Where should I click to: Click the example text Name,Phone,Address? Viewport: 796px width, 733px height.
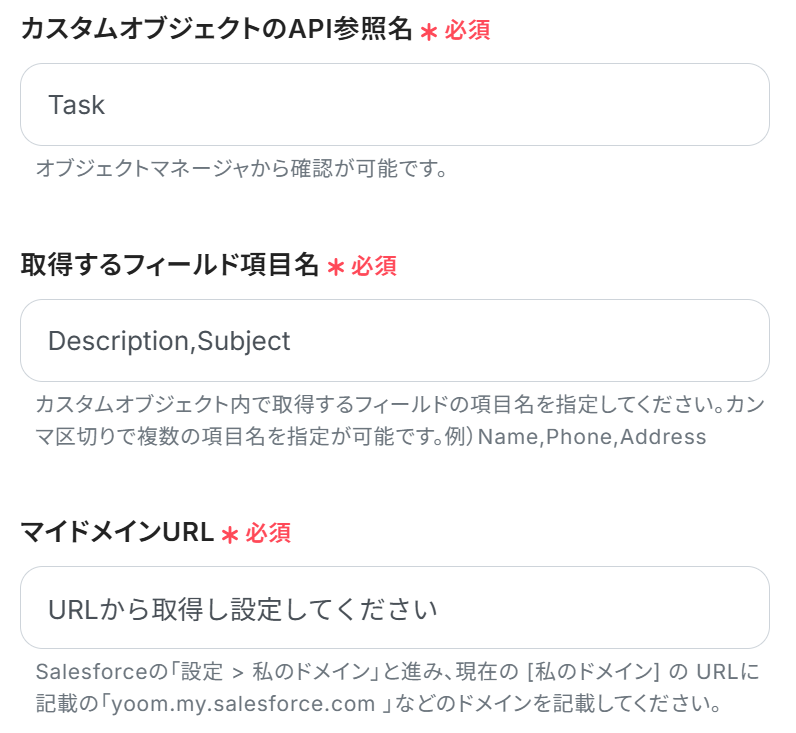pos(592,437)
